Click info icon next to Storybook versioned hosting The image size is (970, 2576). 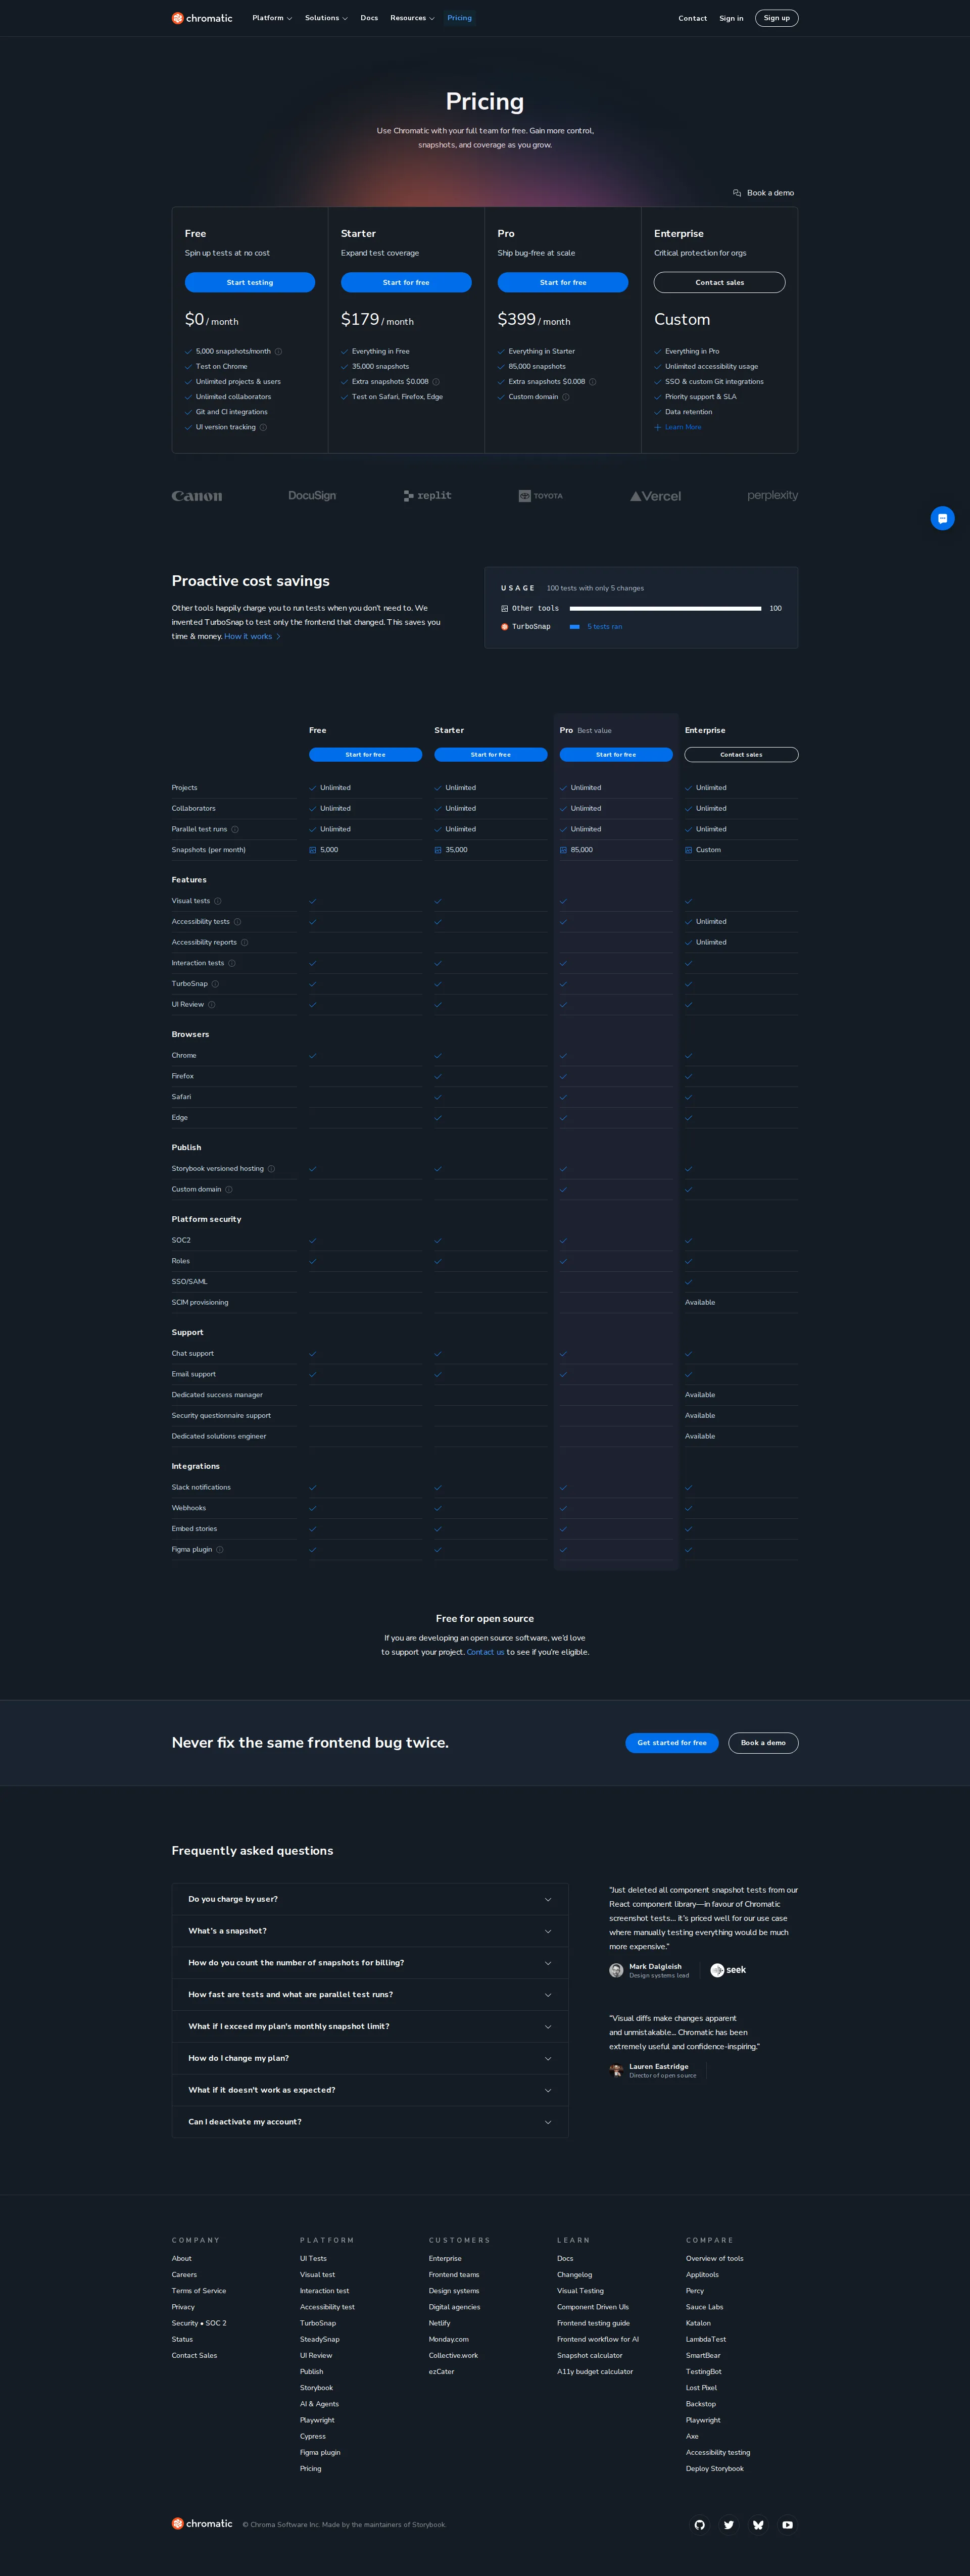(x=271, y=1169)
